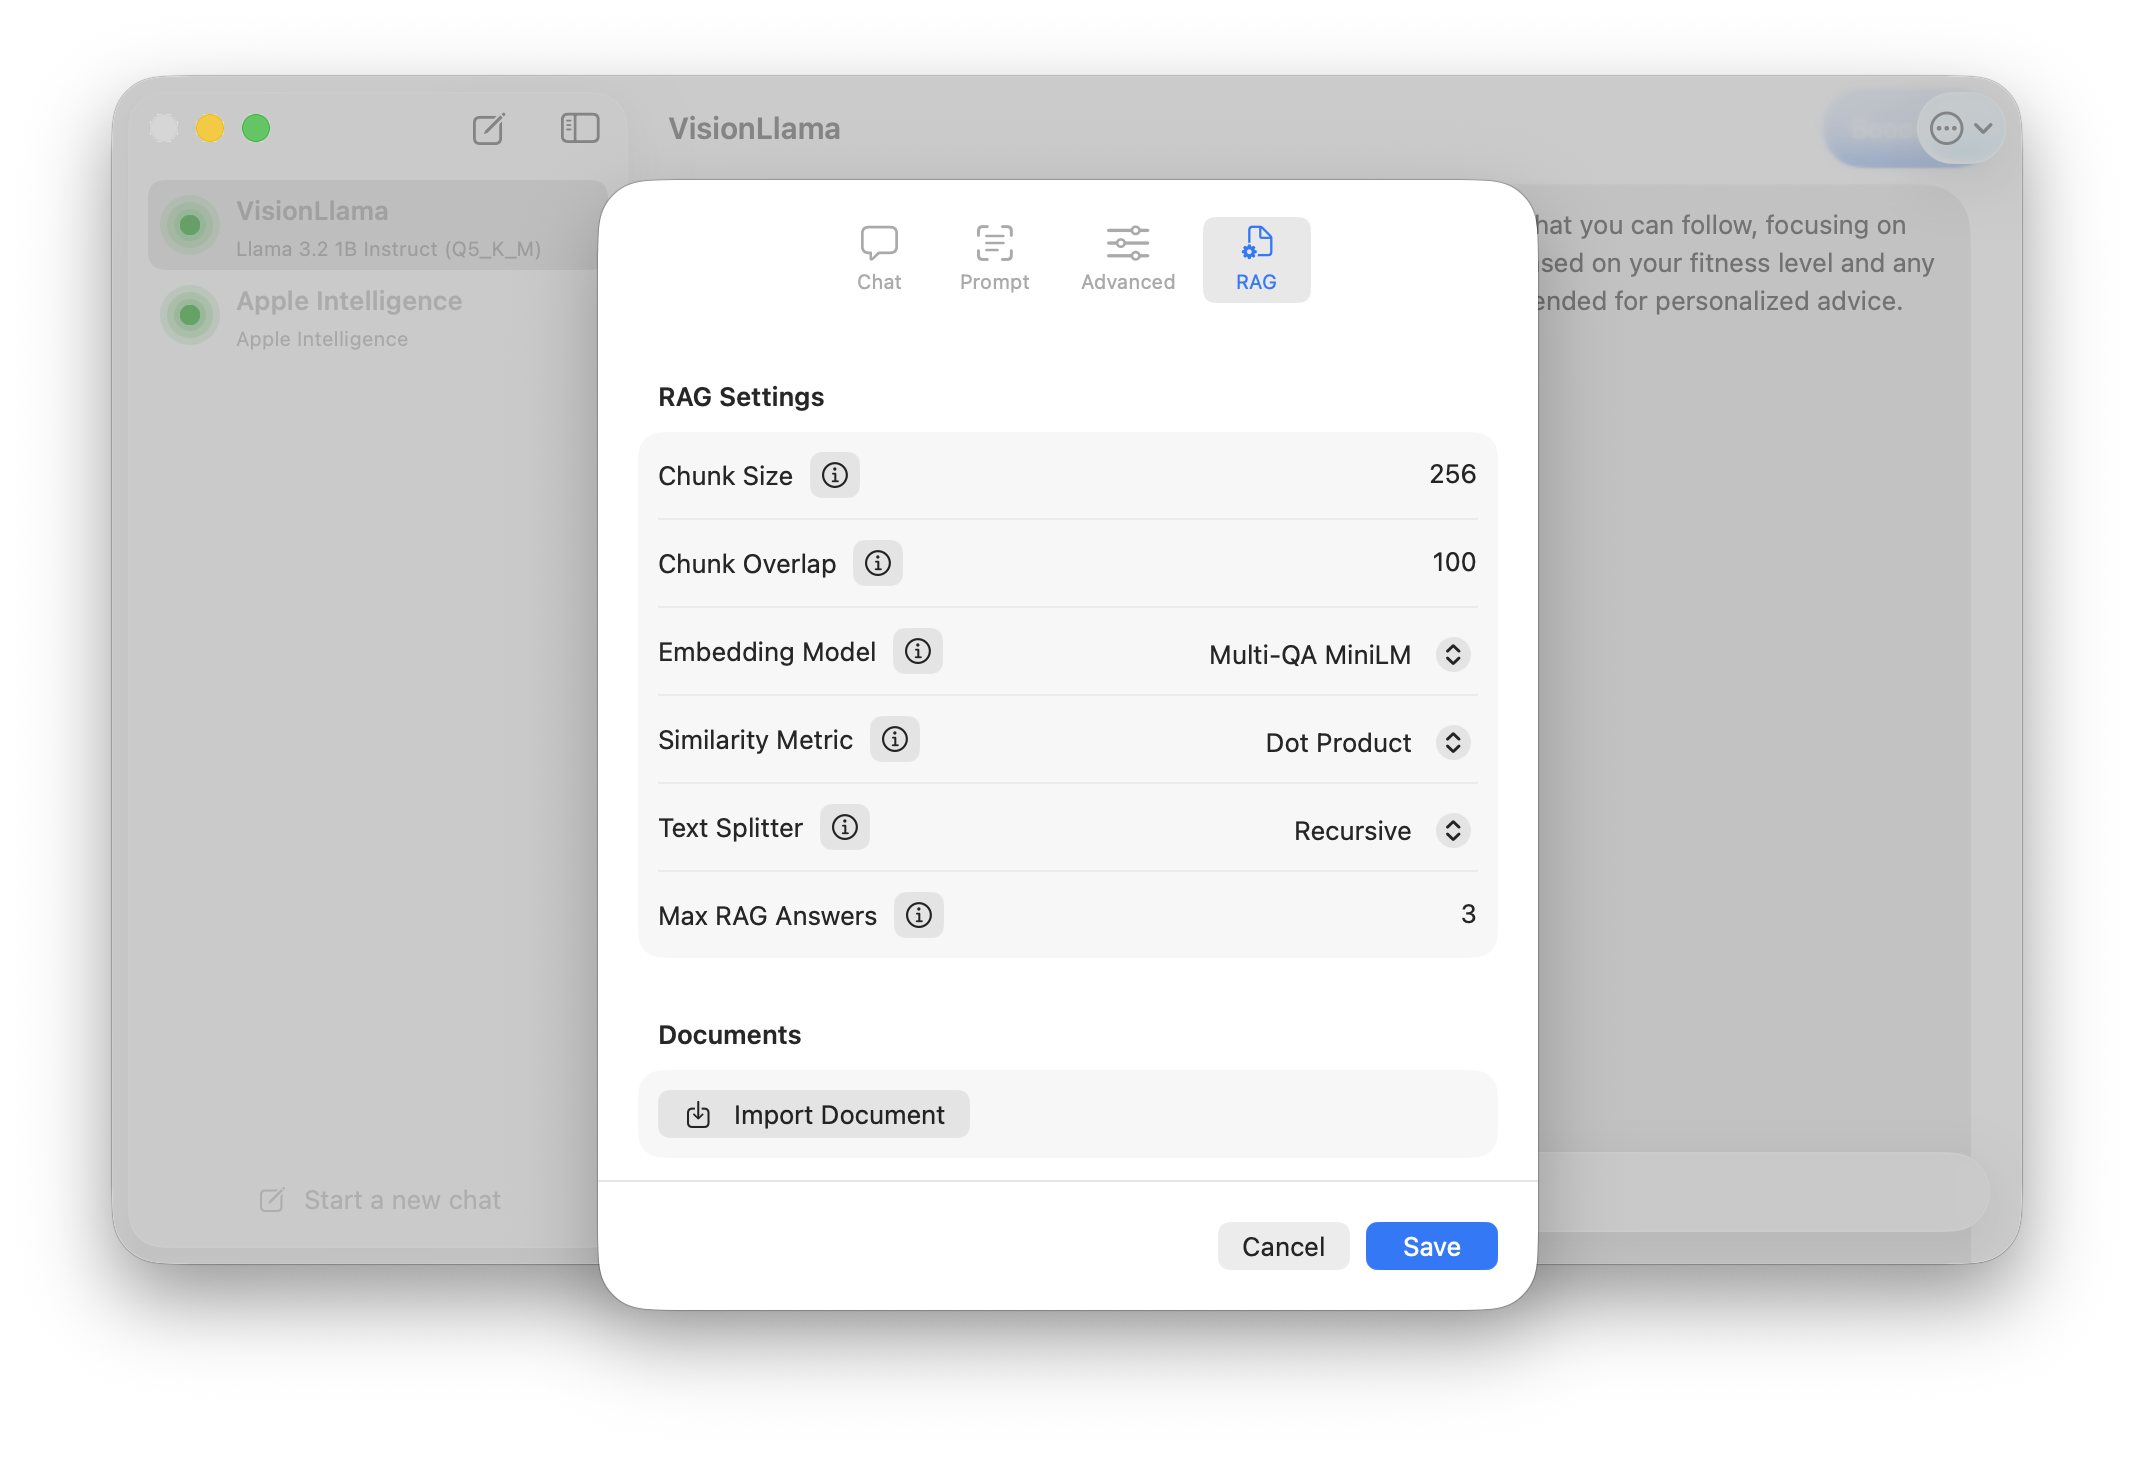View the Chunk Overlap info
The width and height of the screenshot is (2134, 1458).
coord(877,563)
